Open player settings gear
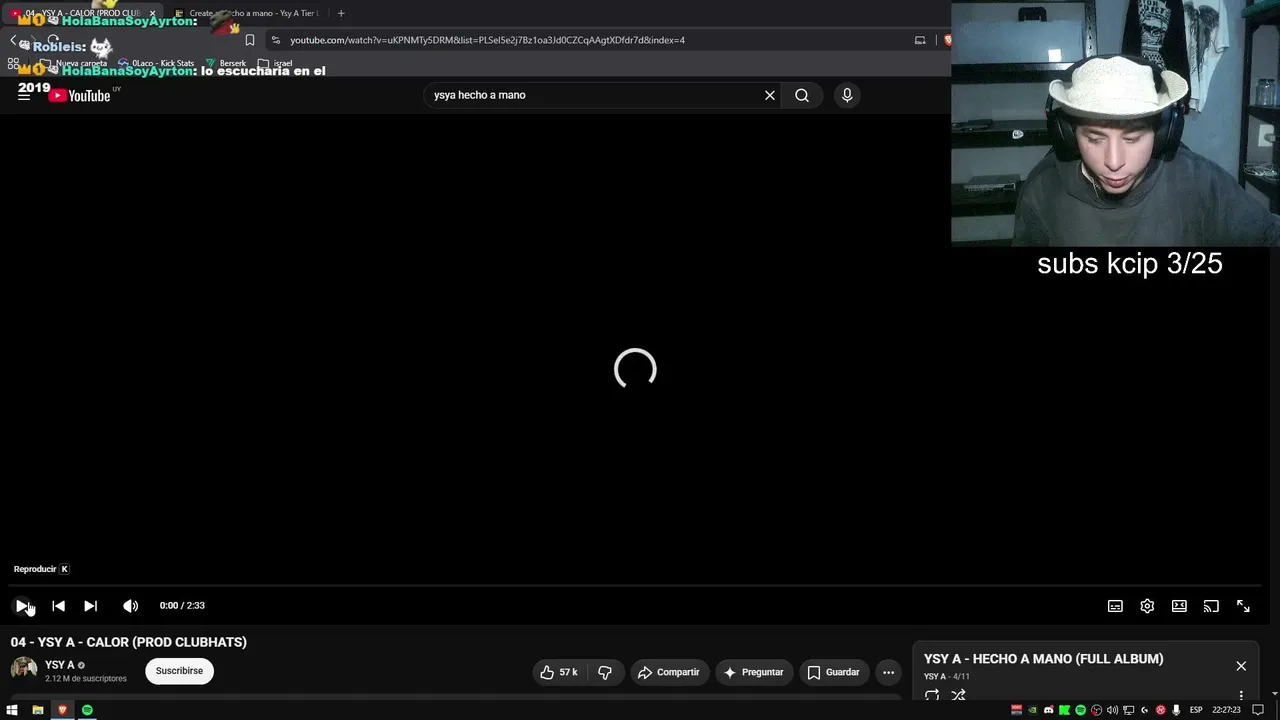This screenshot has width=1280, height=720. (x=1147, y=606)
